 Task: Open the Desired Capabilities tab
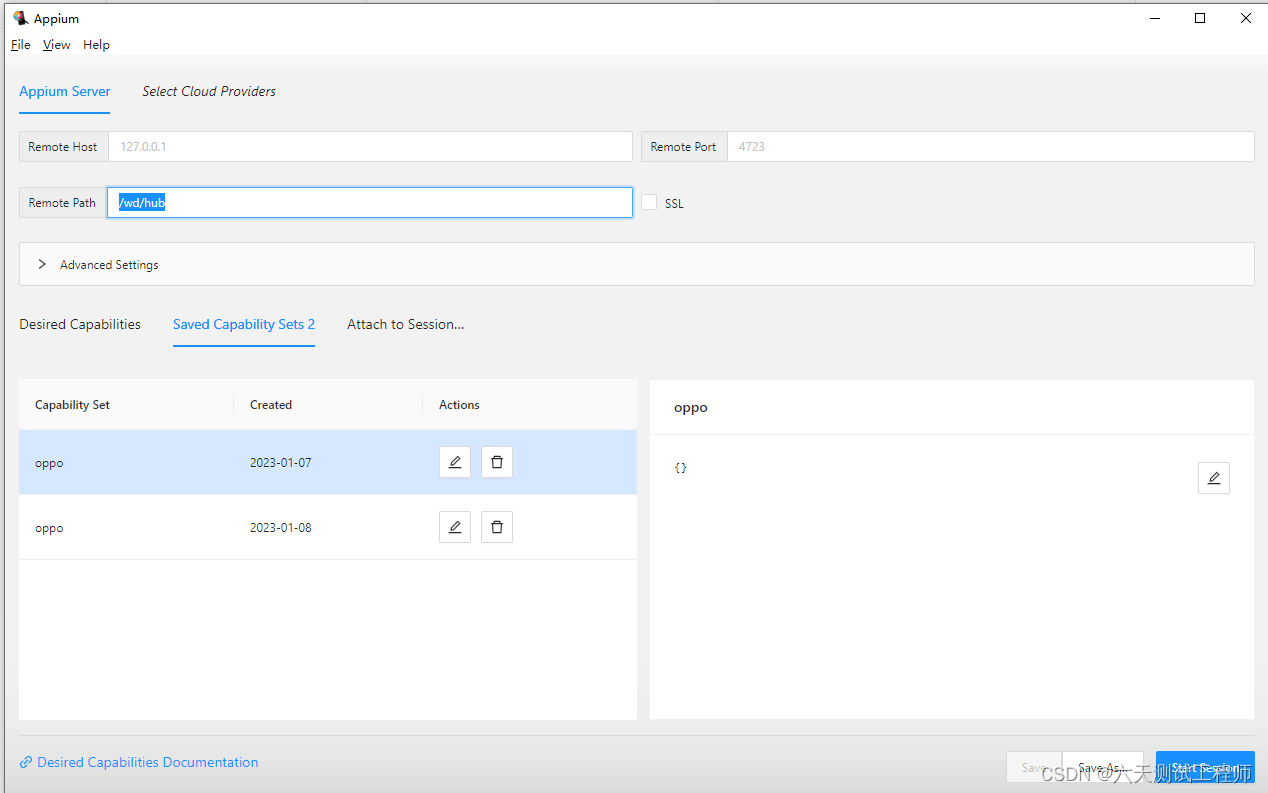click(x=80, y=324)
